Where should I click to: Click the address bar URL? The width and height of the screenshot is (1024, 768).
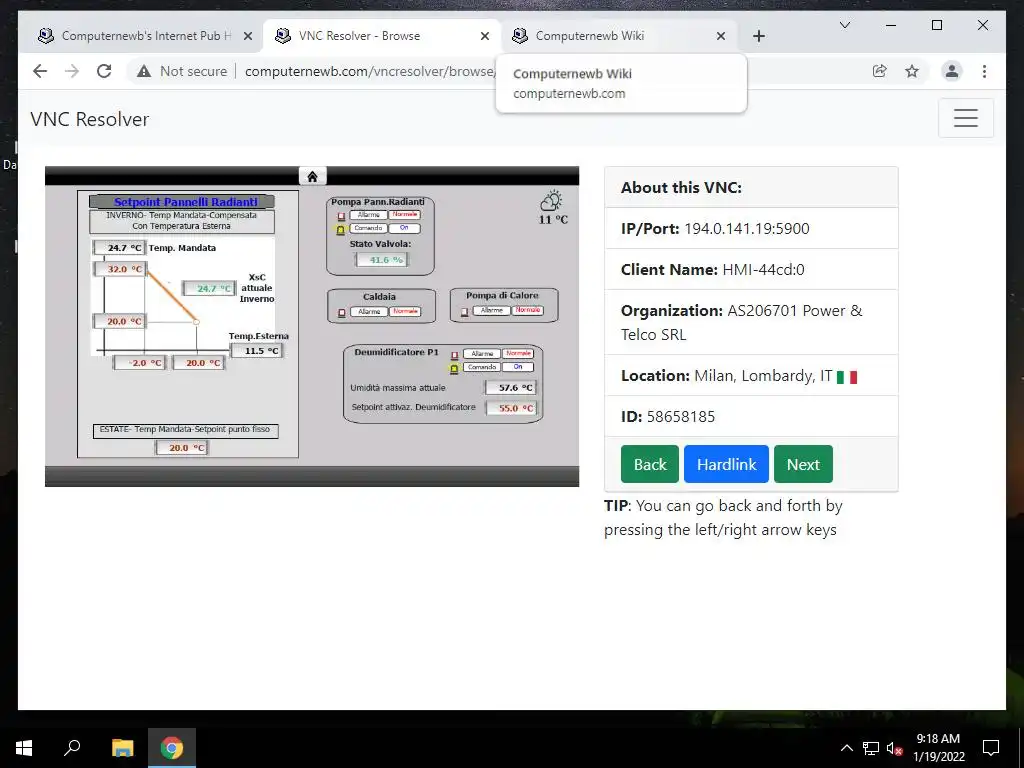369,71
